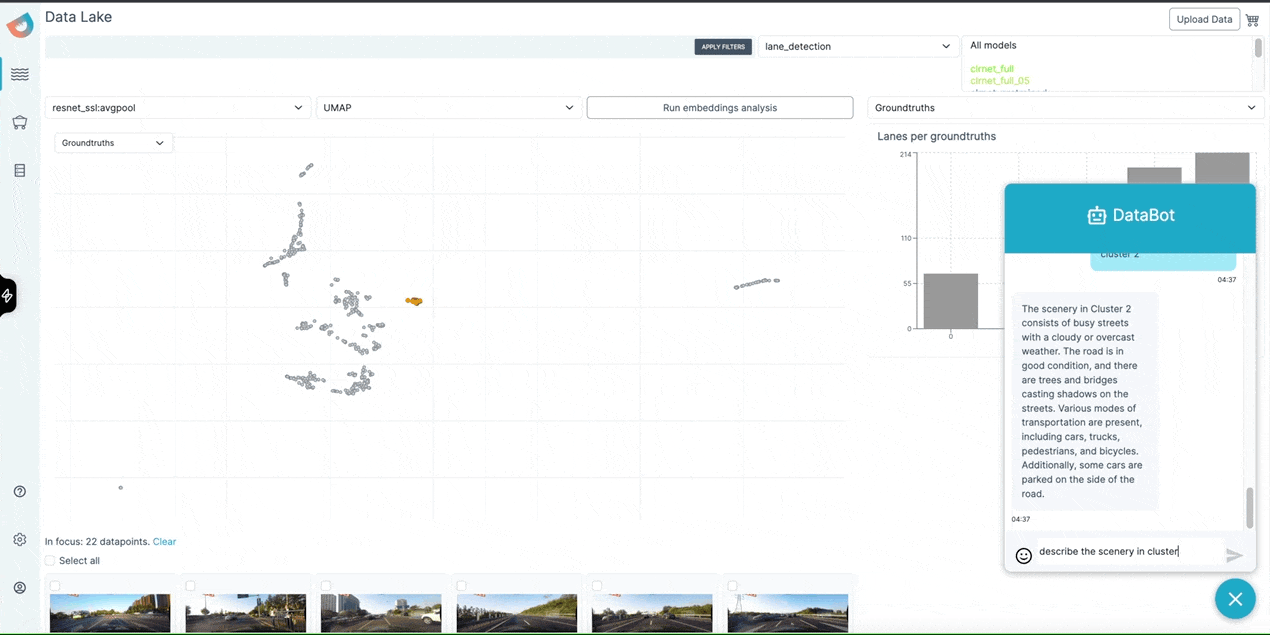Check the second image thumbnail checkbox
The image size is (1270, 635).
tap(191, 586)
